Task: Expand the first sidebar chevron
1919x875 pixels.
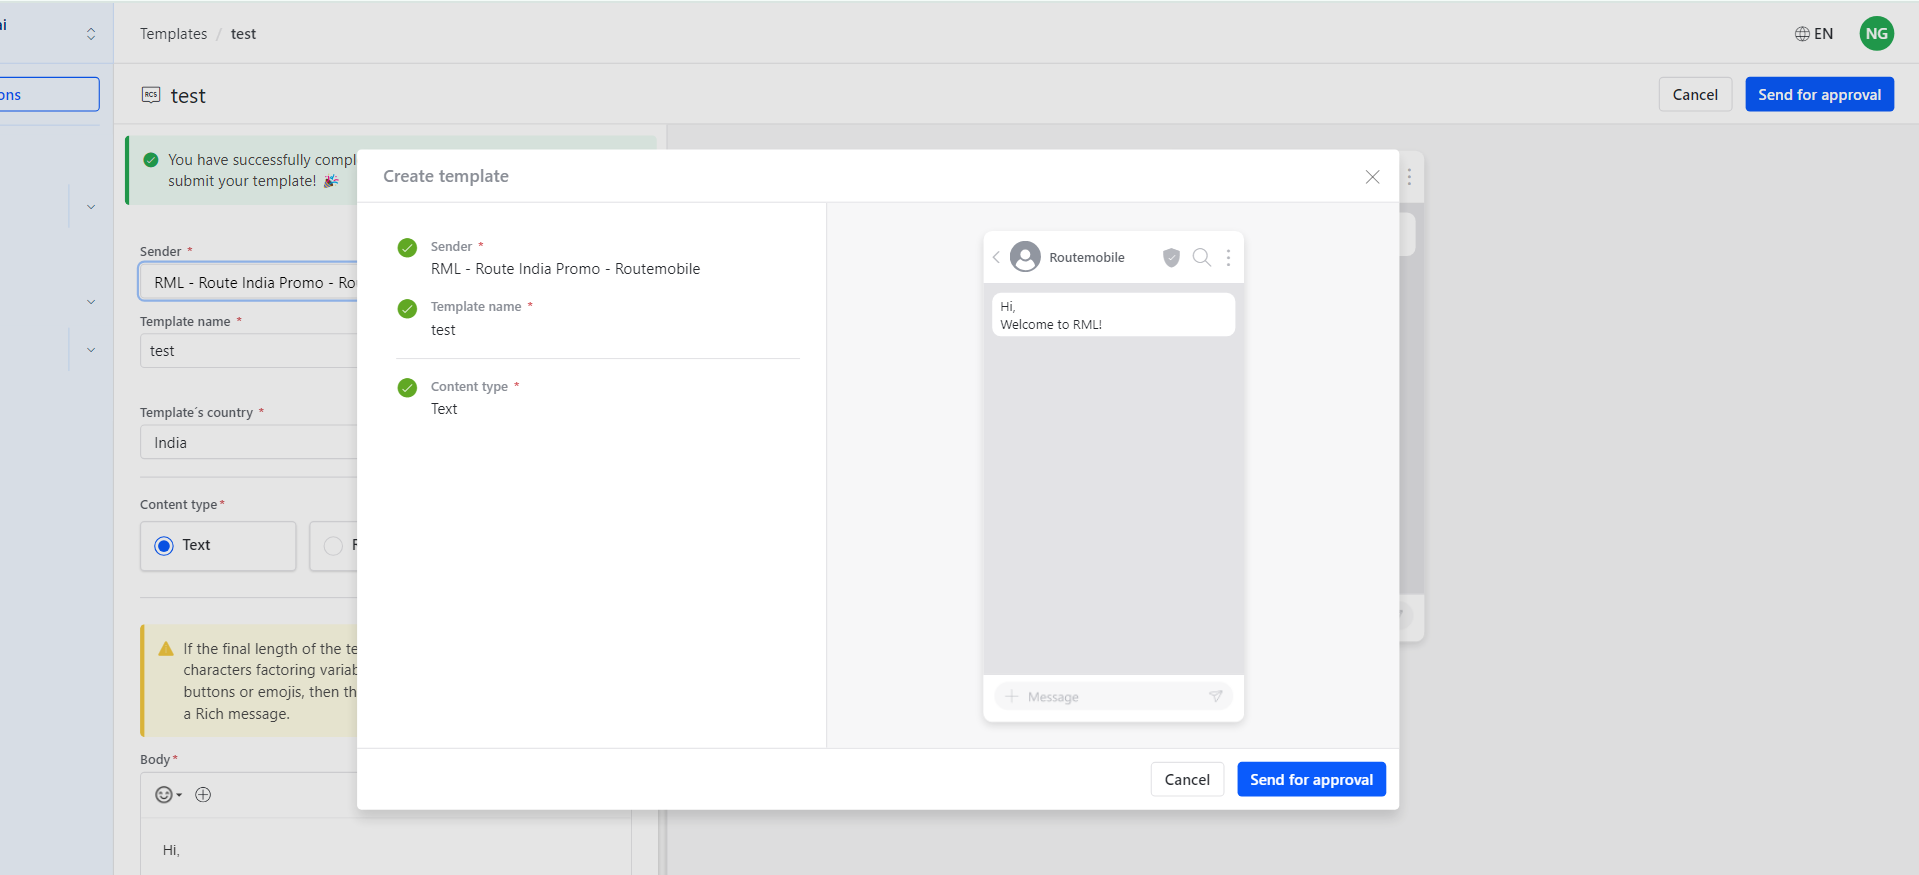Action: pyautogui.click(x=91, y=207)
